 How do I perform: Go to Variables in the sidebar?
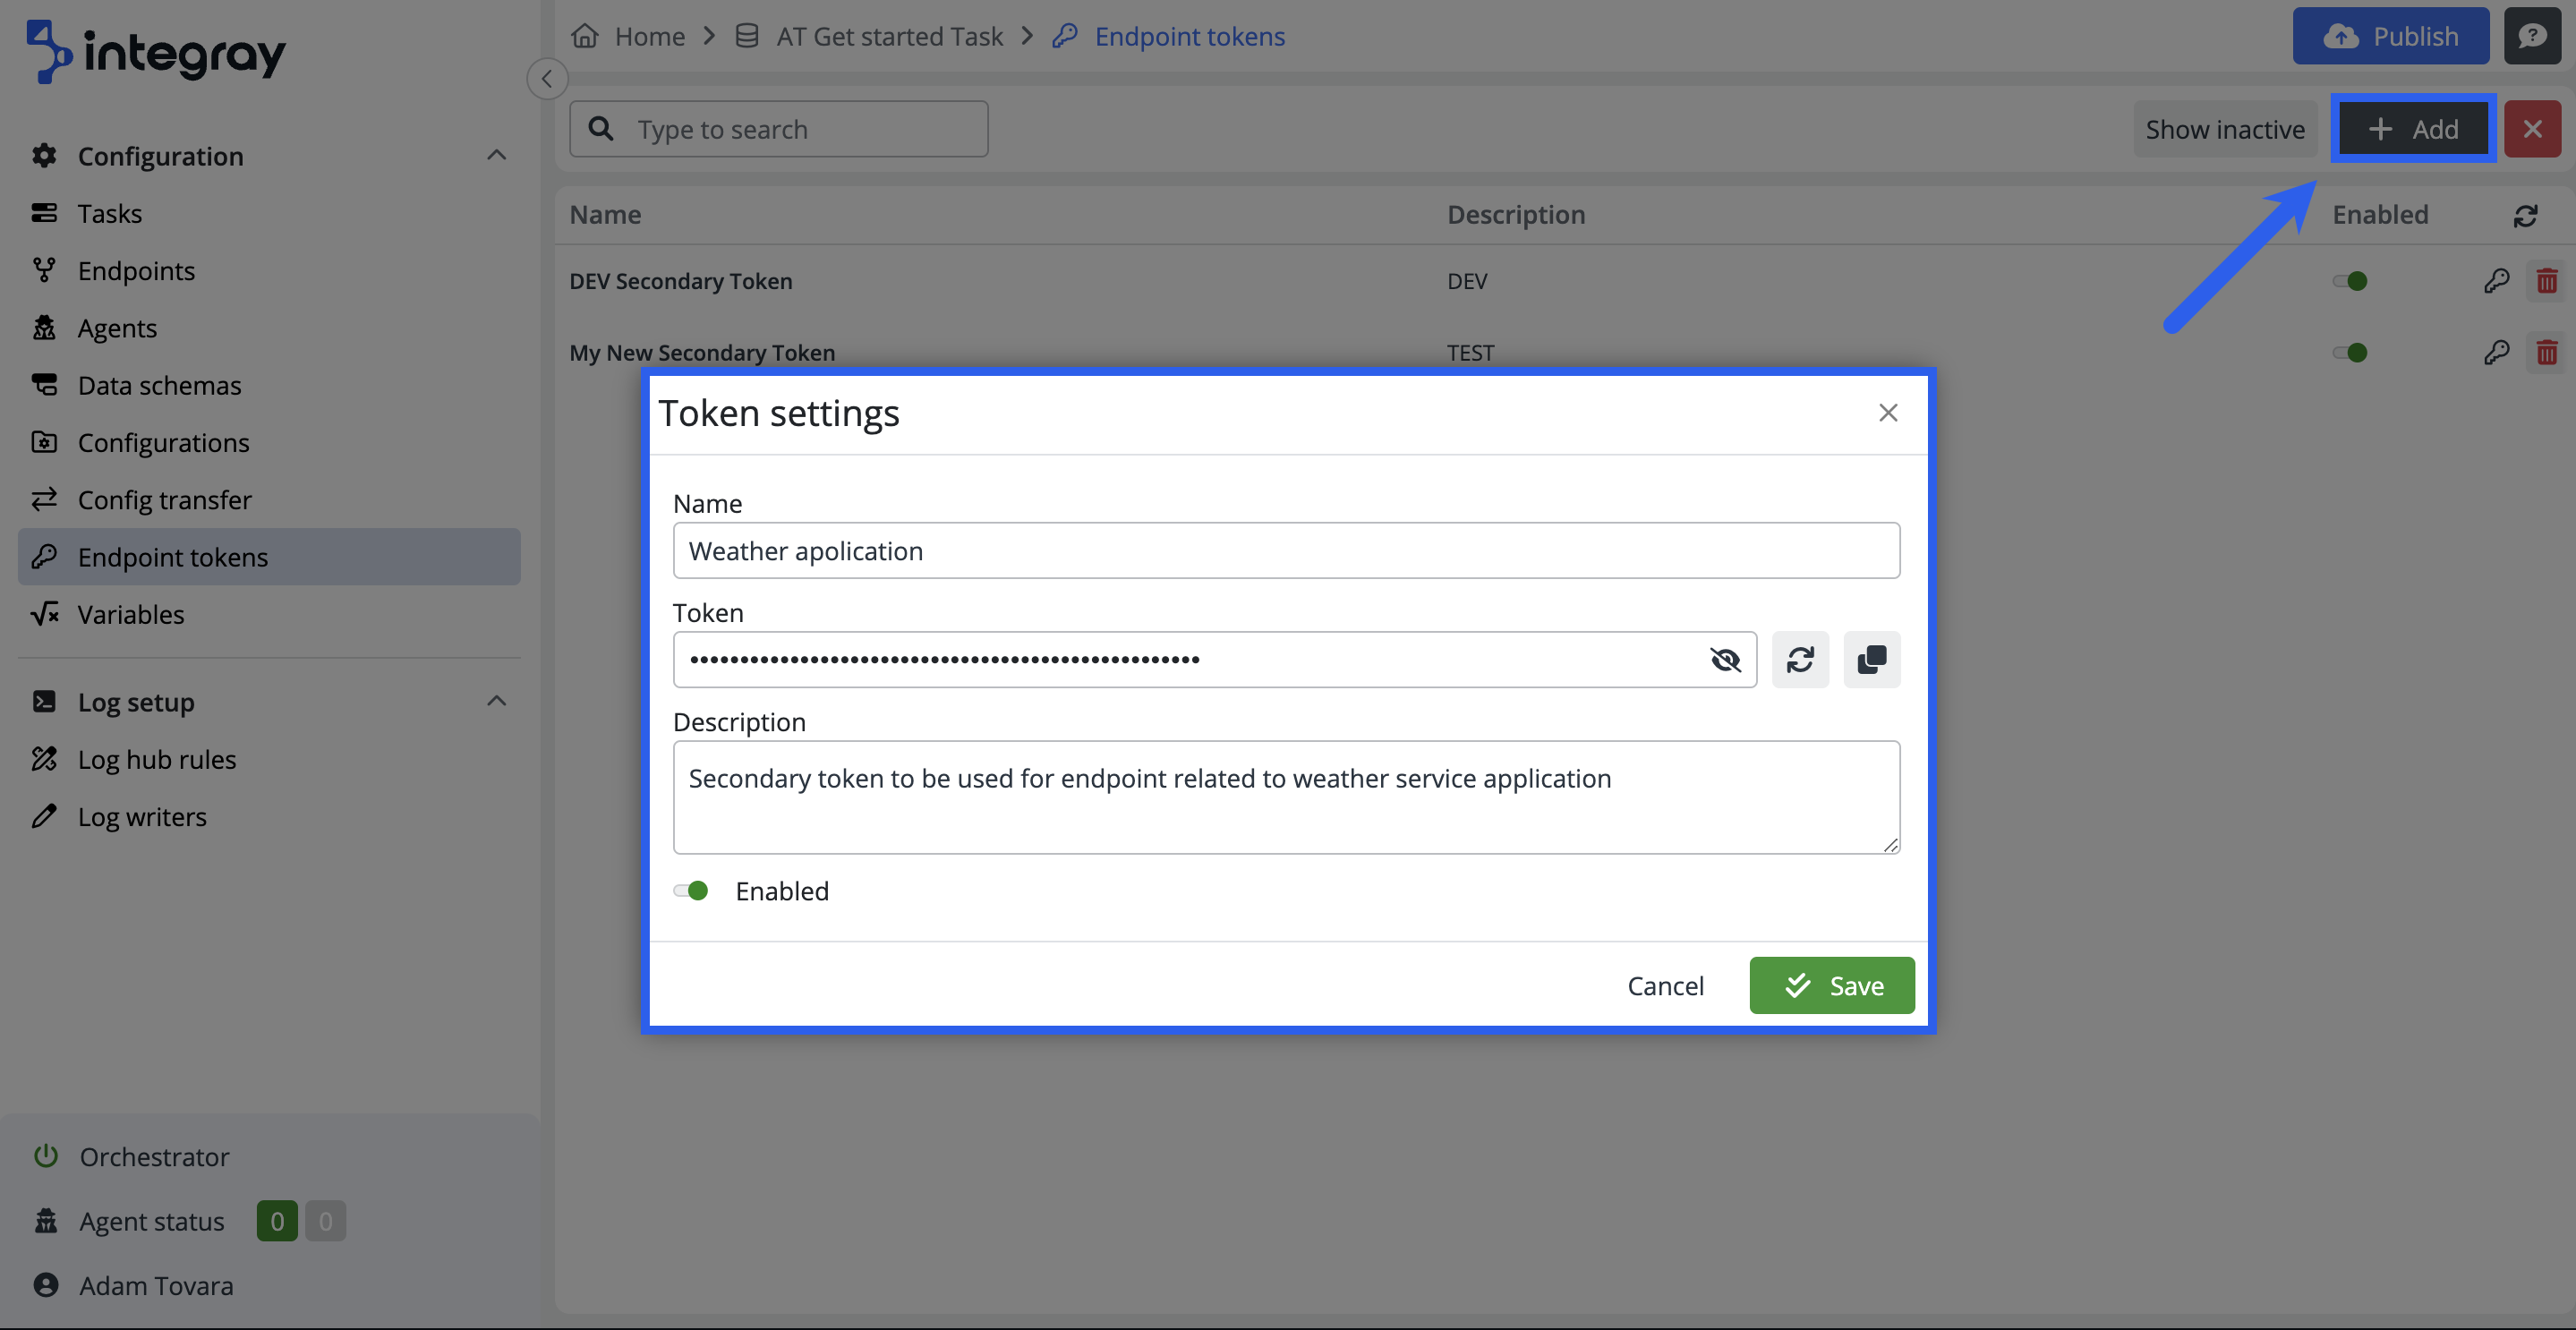pos(131,614)
